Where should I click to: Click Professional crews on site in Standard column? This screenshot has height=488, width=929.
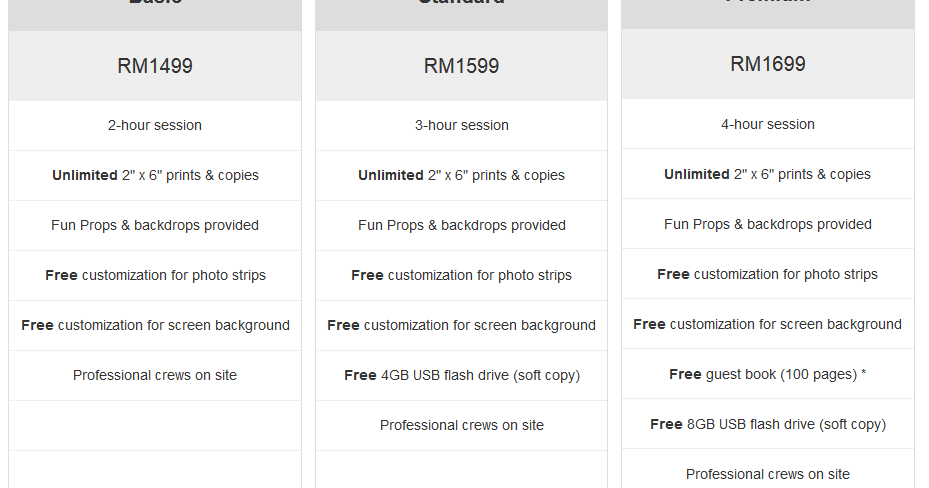[461, 425]
